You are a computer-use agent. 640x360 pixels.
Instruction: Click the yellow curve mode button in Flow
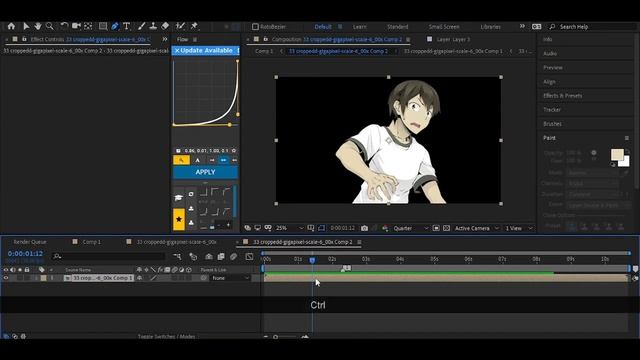coord(181,160)
